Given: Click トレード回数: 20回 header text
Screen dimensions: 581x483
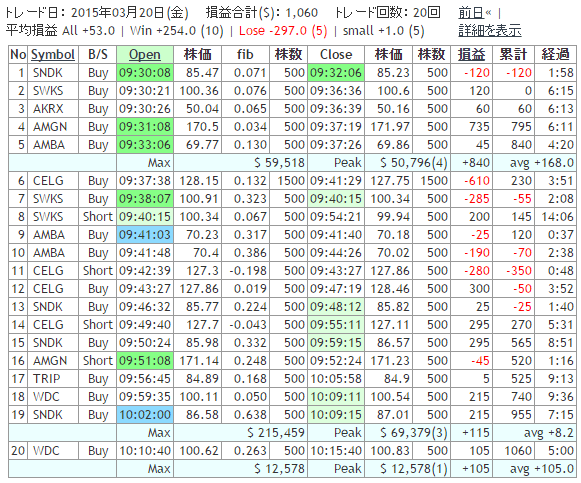Looking at the screenshot, I should pos(387,13).
